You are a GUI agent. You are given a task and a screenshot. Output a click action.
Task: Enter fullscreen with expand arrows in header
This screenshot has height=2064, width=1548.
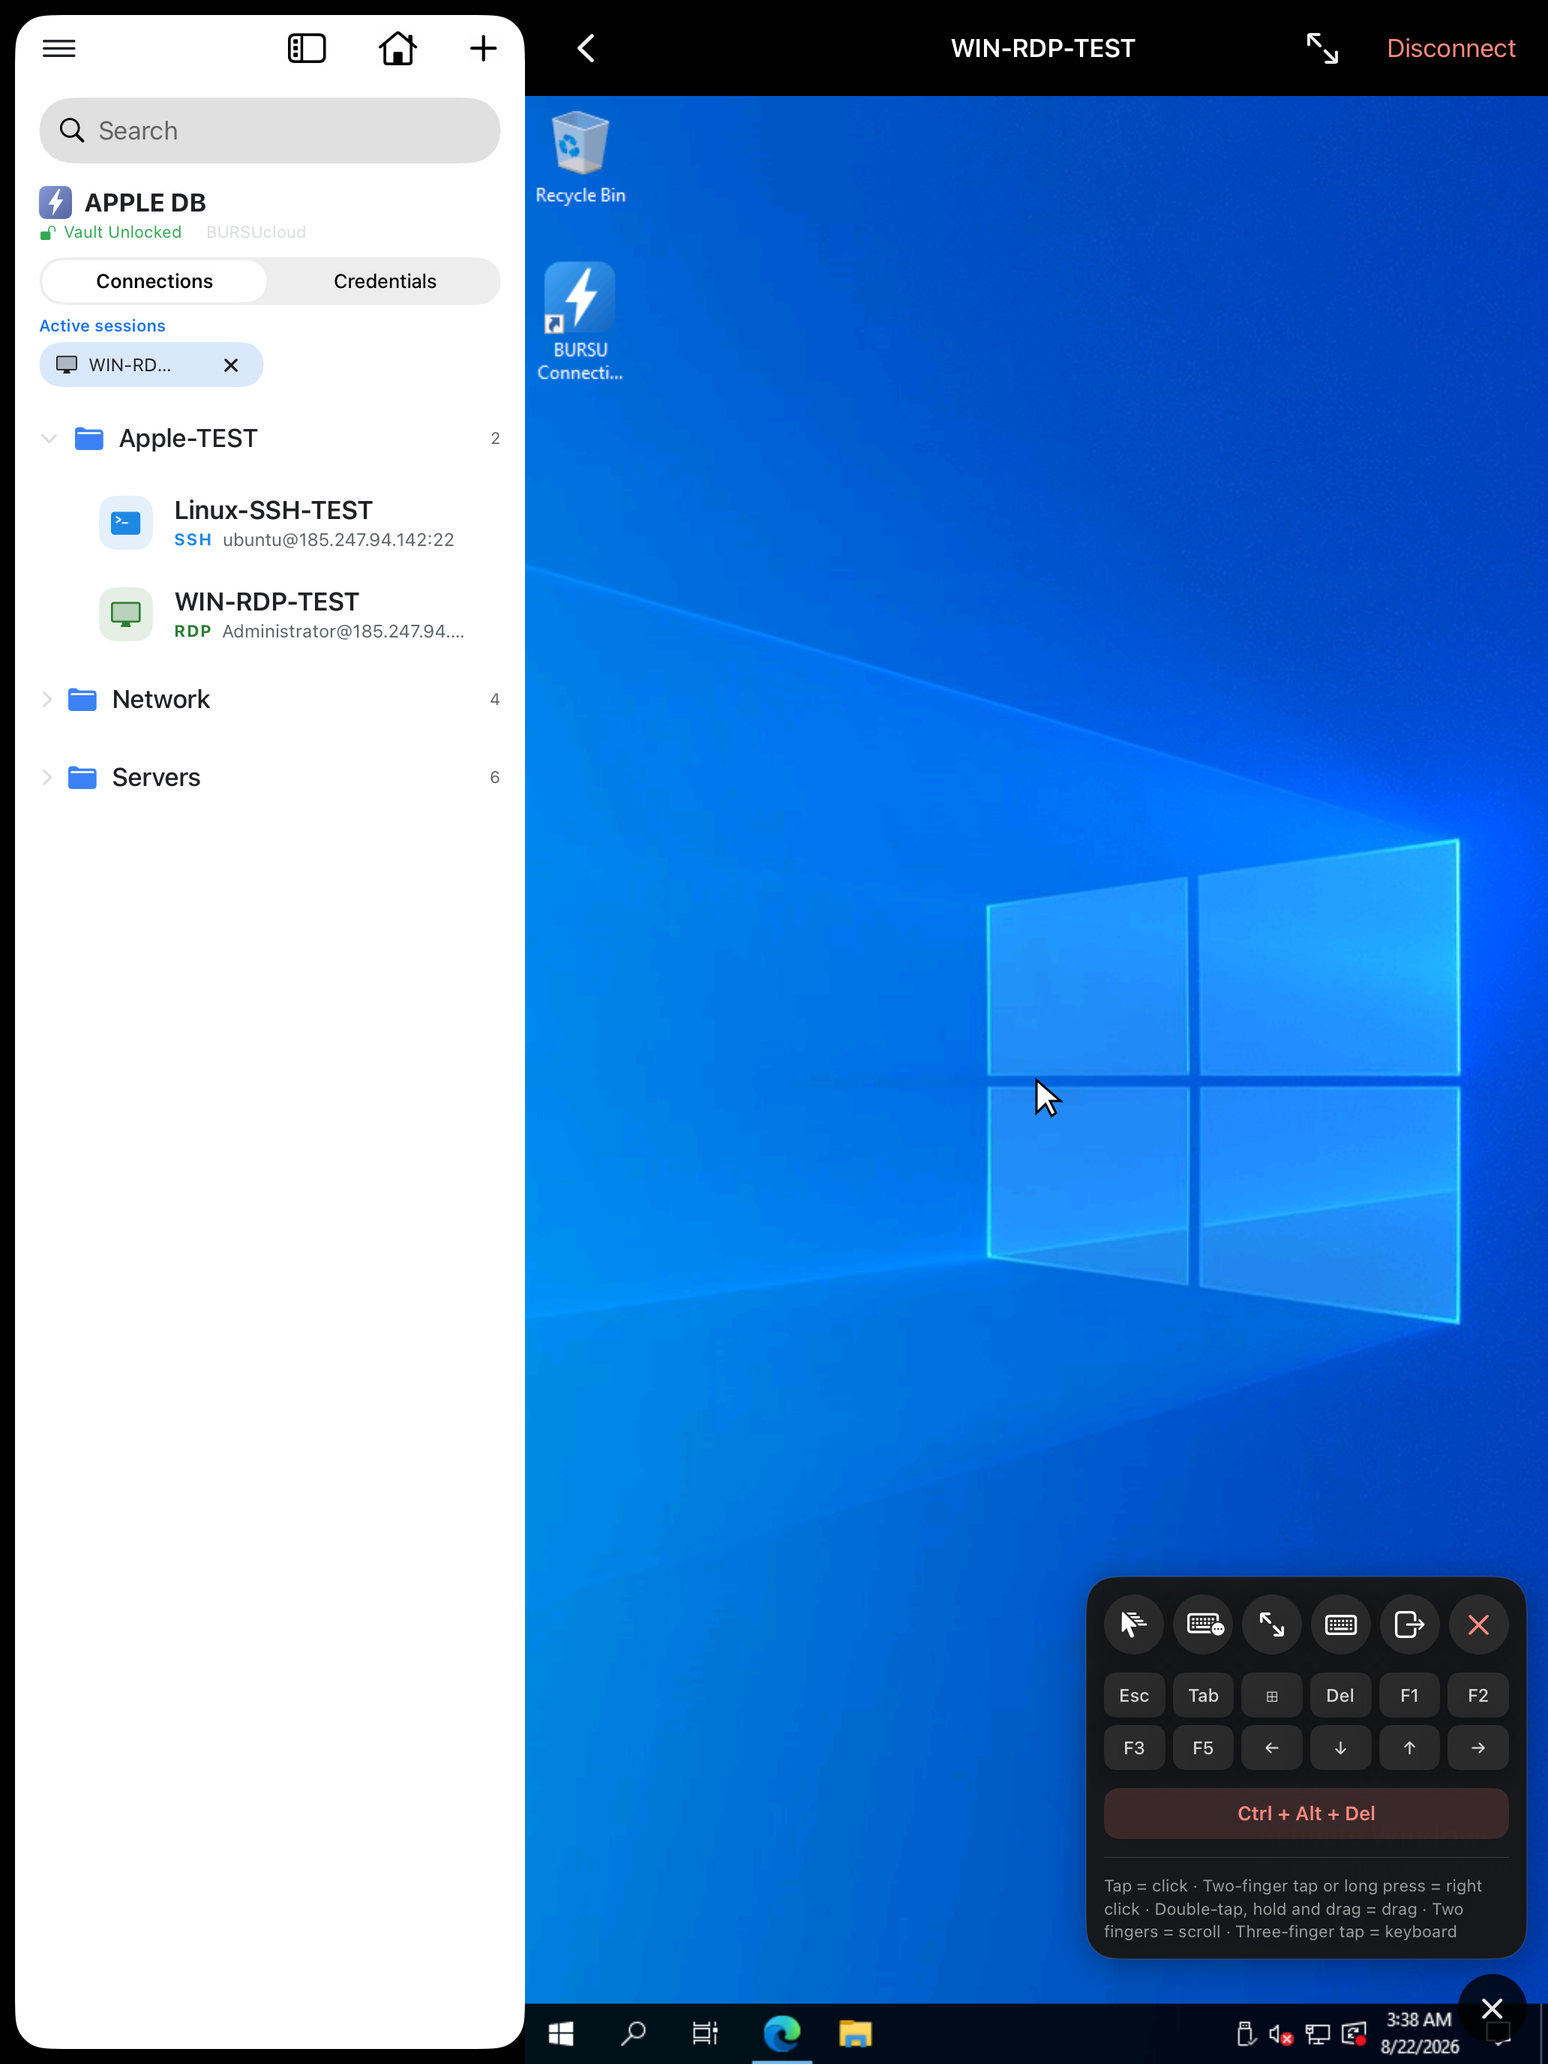[1322, 48]
